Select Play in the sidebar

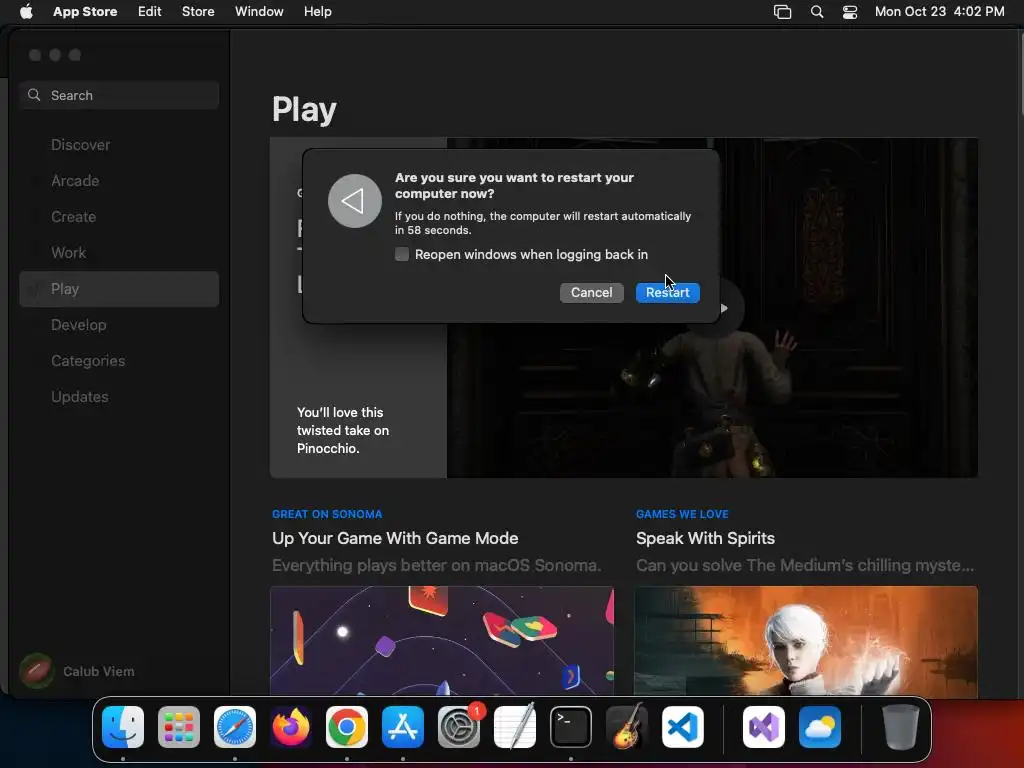coord(119,289)
